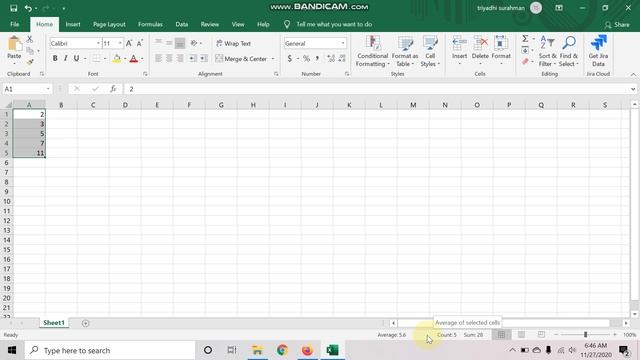Toggle Underline formatting
640x360 pixels.
tap(76, 59)
